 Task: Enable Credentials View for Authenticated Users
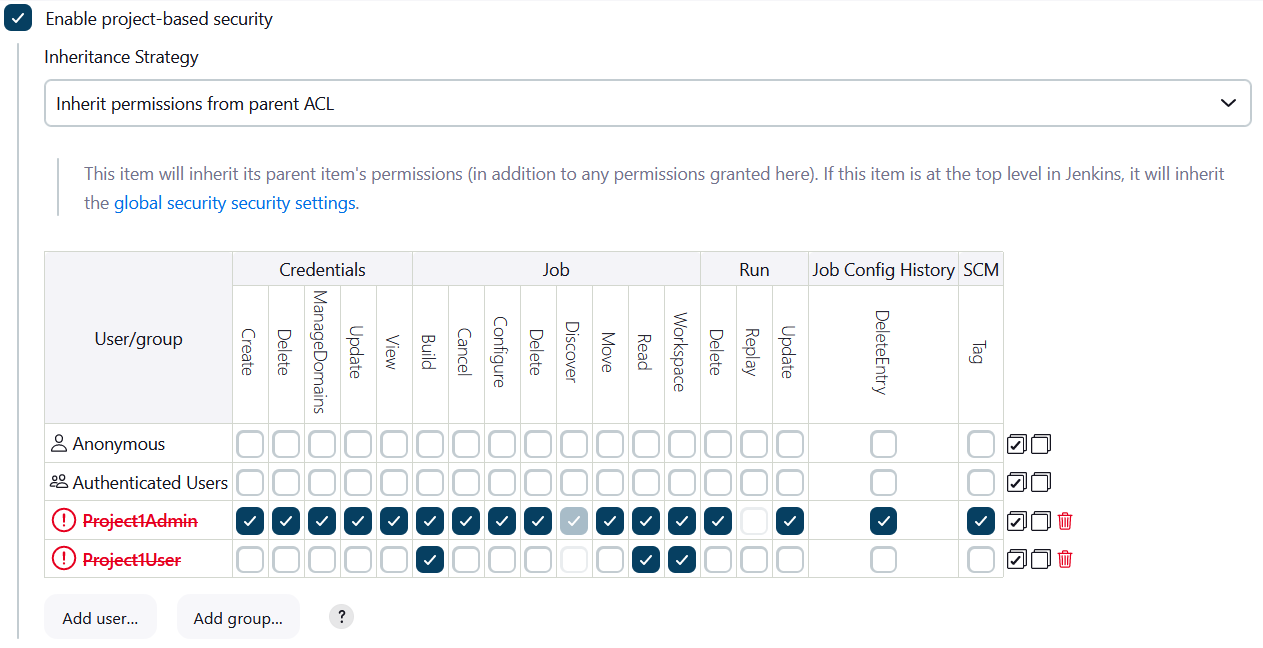pyautogui.click(x=393, y=482)
